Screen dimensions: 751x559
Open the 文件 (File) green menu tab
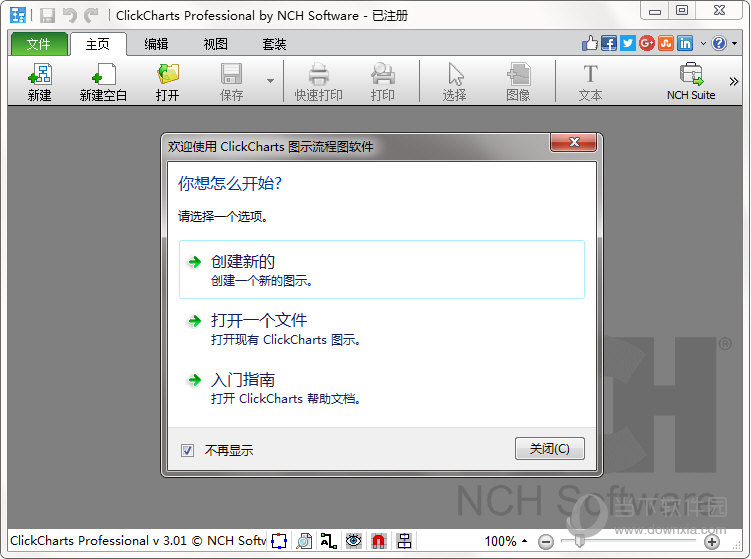tap(39, 44)
